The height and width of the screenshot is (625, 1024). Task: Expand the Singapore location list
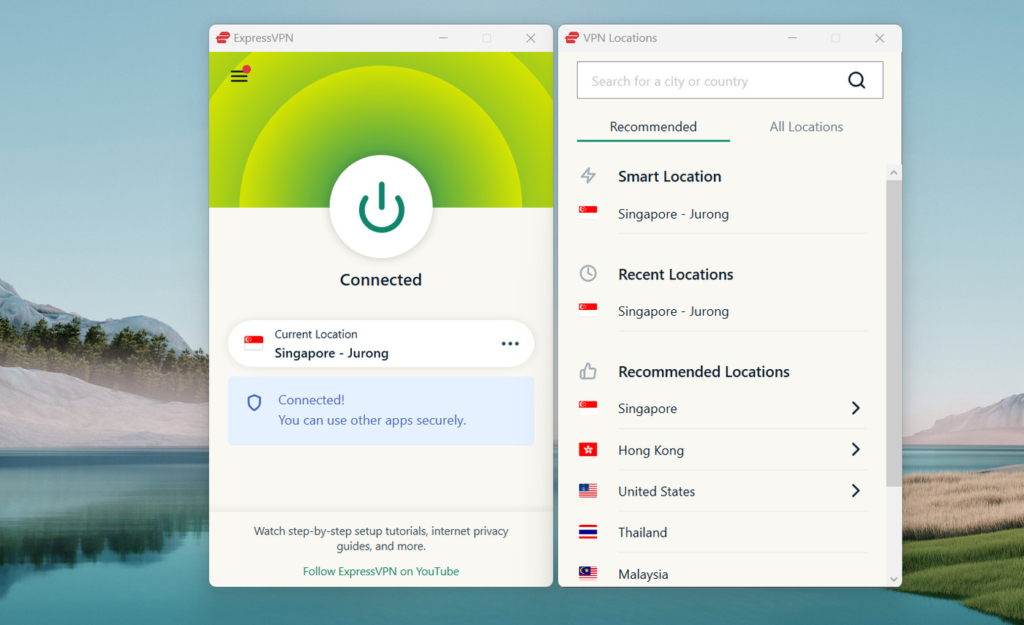[x=855, y=408]
